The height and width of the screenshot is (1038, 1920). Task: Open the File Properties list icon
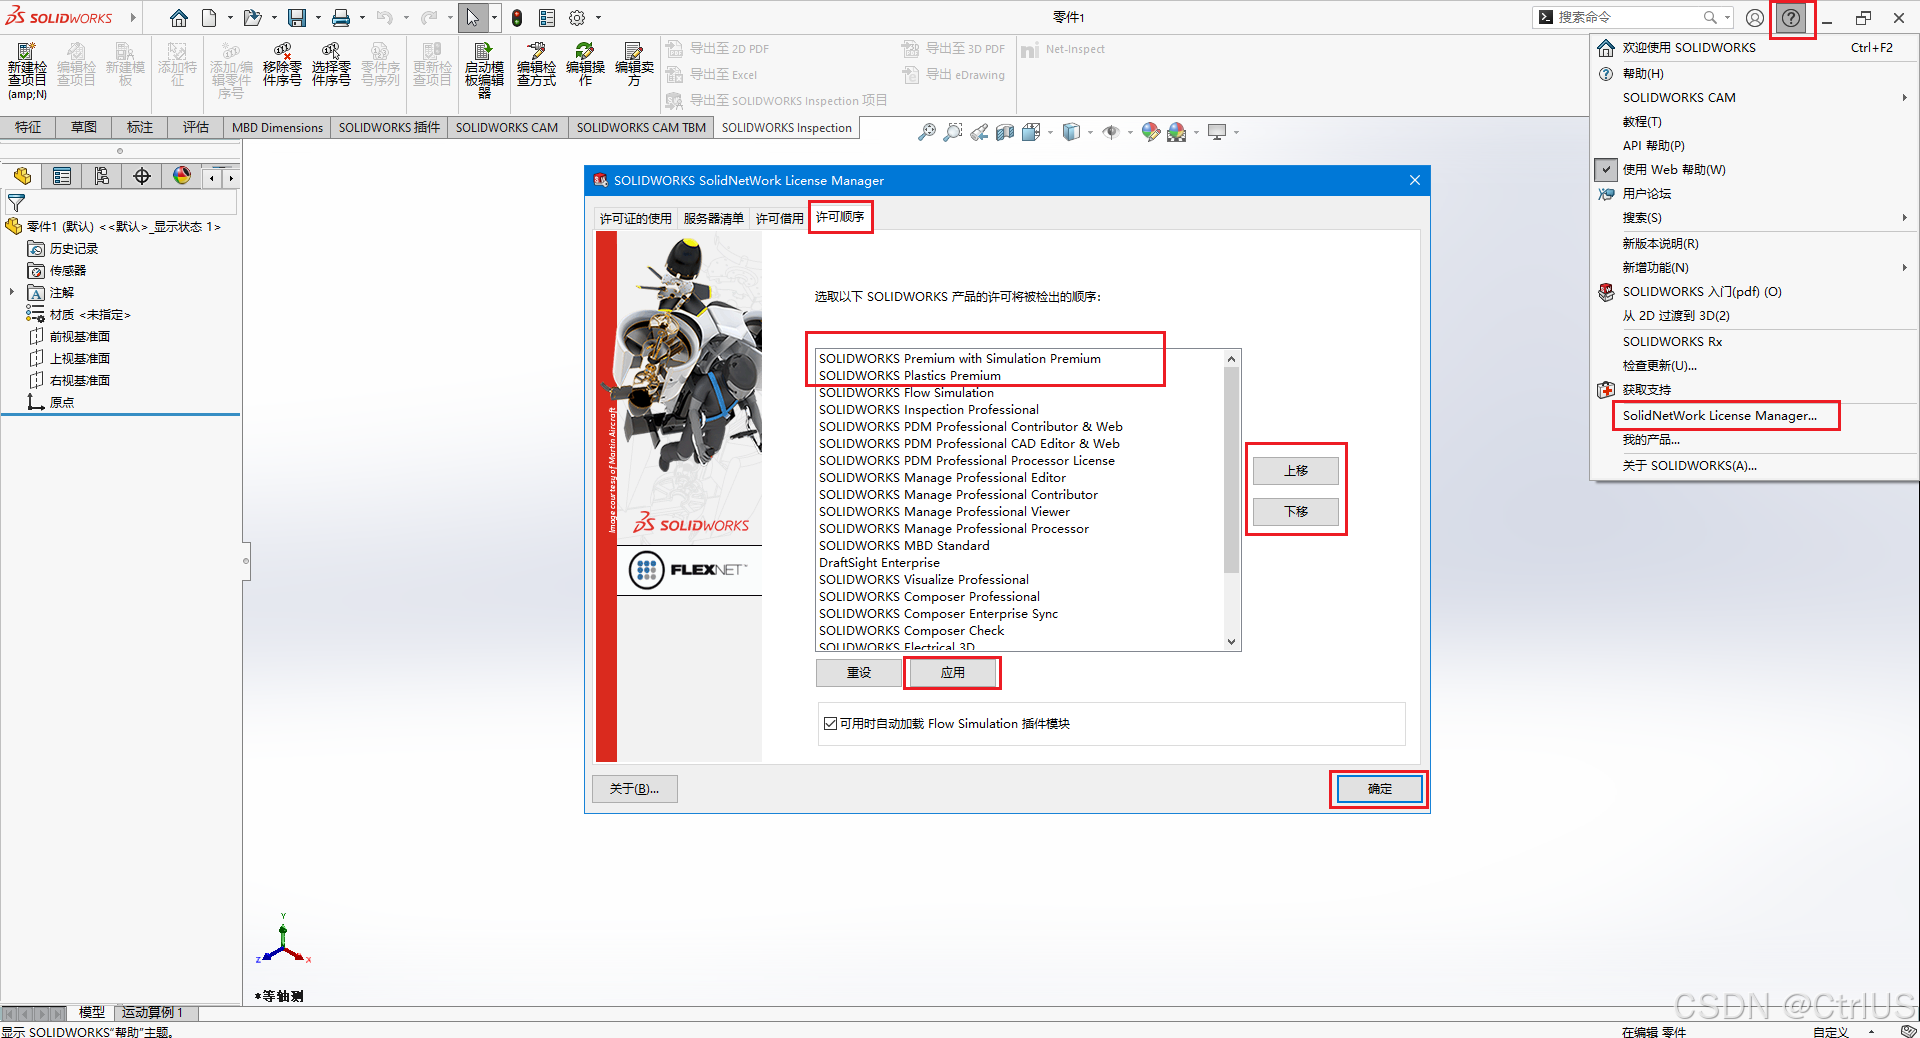pyautogui.click(x=547, y=18)
